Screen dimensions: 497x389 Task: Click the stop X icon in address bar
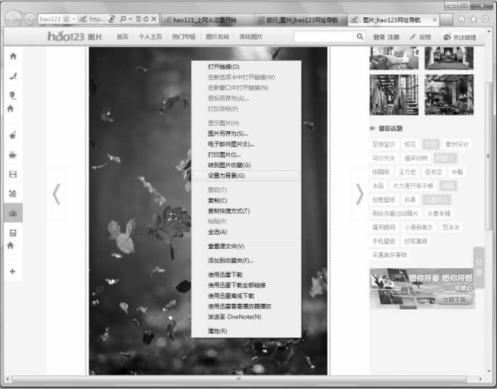coord(154,19)
